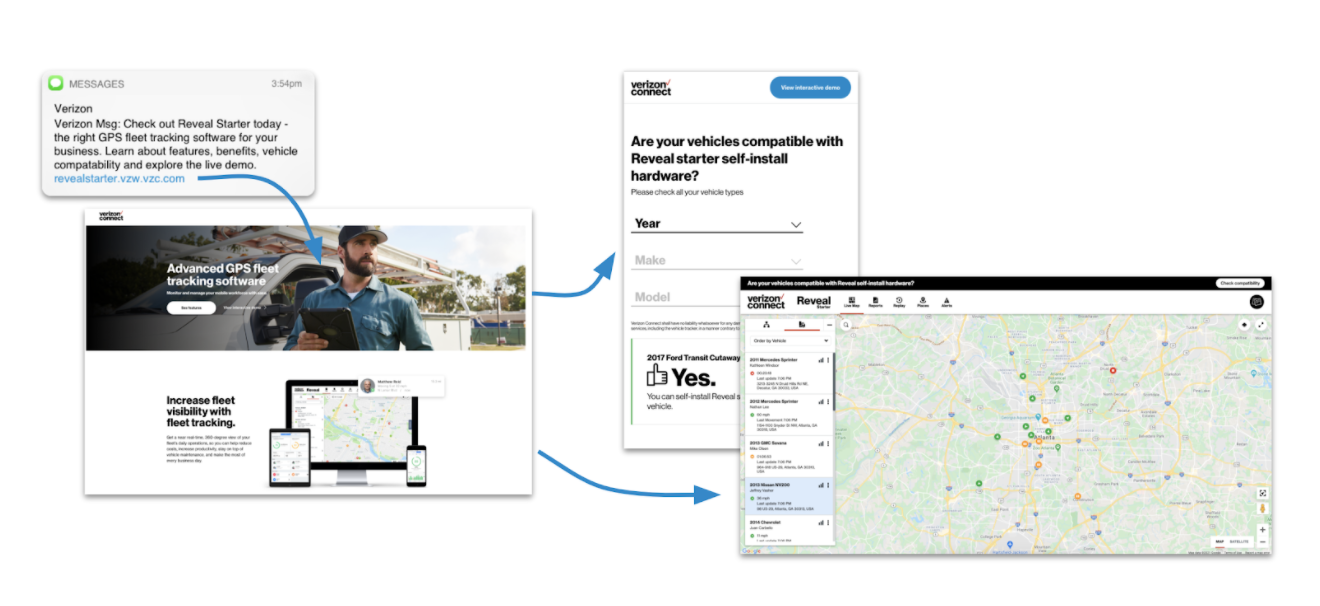
Task: Open the Reports tab in Reveal
Action: coord(875,301)
